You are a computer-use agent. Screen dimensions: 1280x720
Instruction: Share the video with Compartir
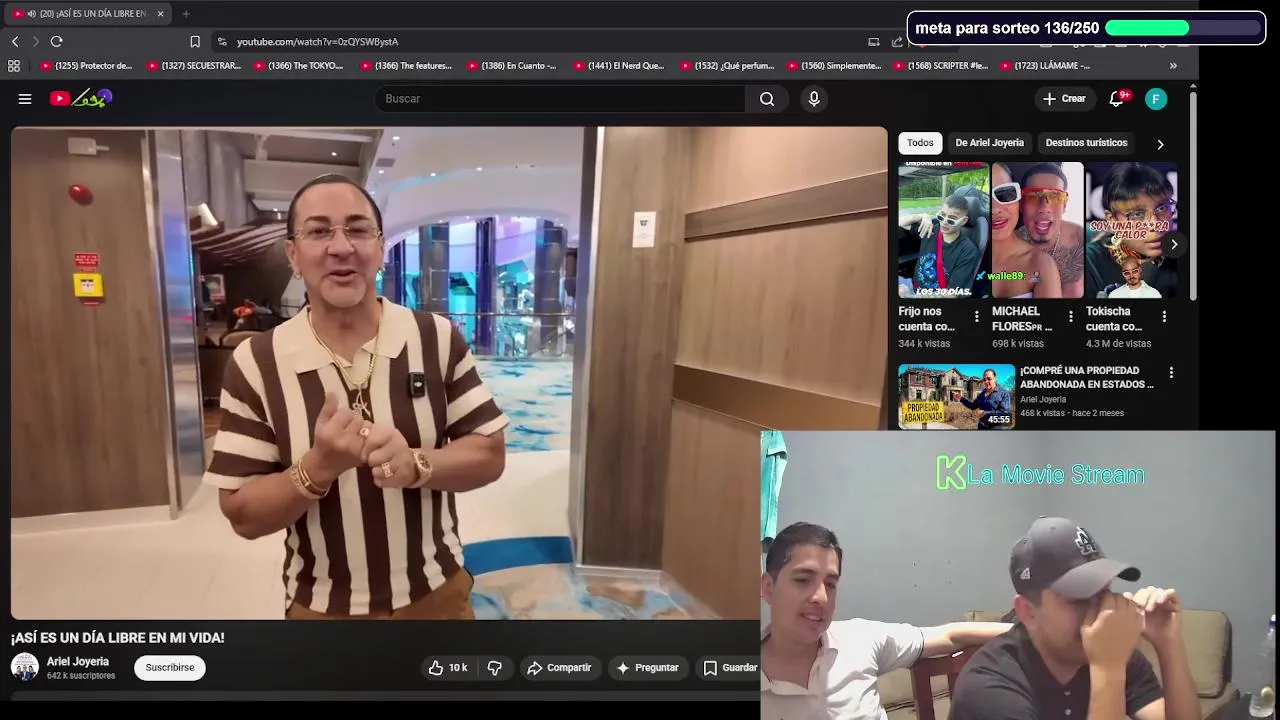[x=559, y=667]
